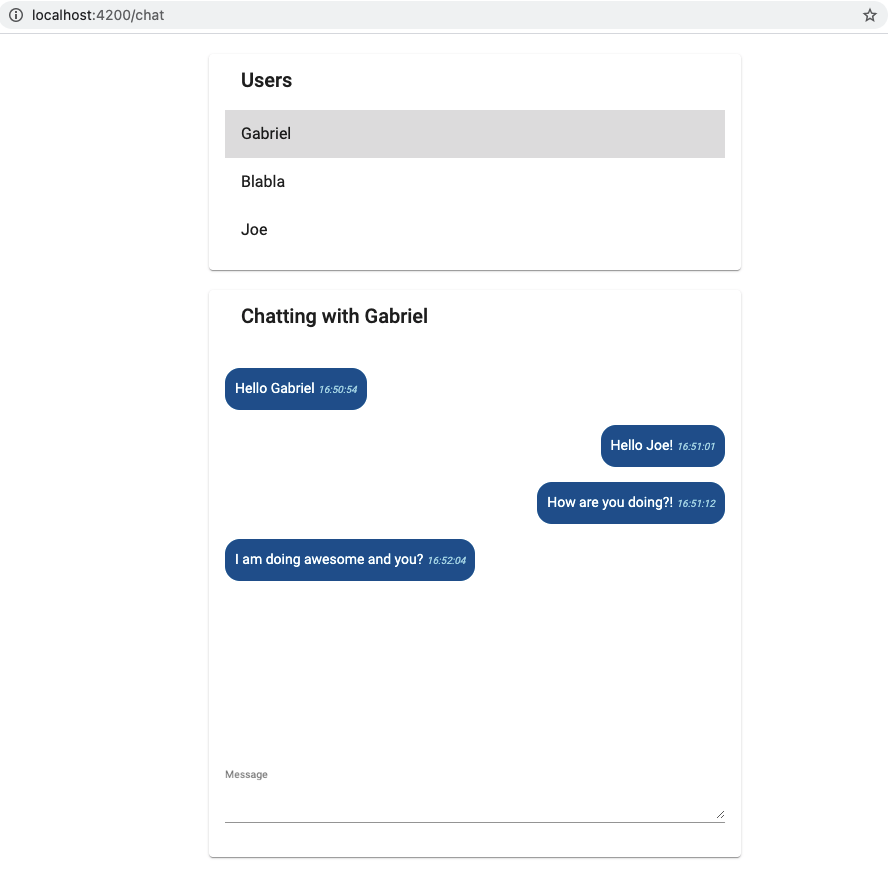This screenshot has width=888, height=869.
Task: Click the 'I am doing awesome and you?' bubble
Action: tap(349, 560)
